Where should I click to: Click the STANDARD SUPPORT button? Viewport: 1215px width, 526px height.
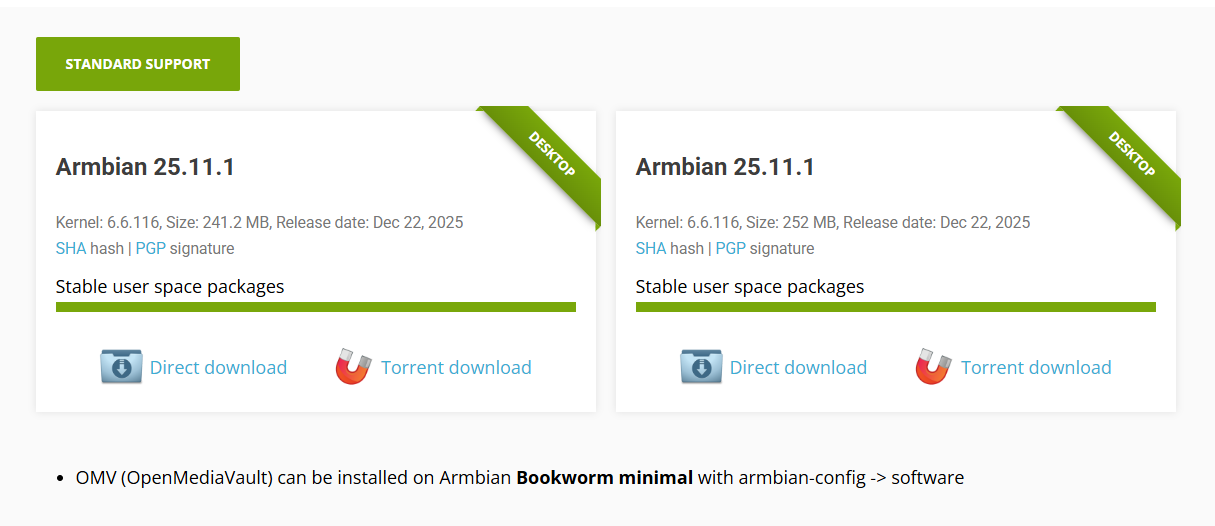coord(138,64)
